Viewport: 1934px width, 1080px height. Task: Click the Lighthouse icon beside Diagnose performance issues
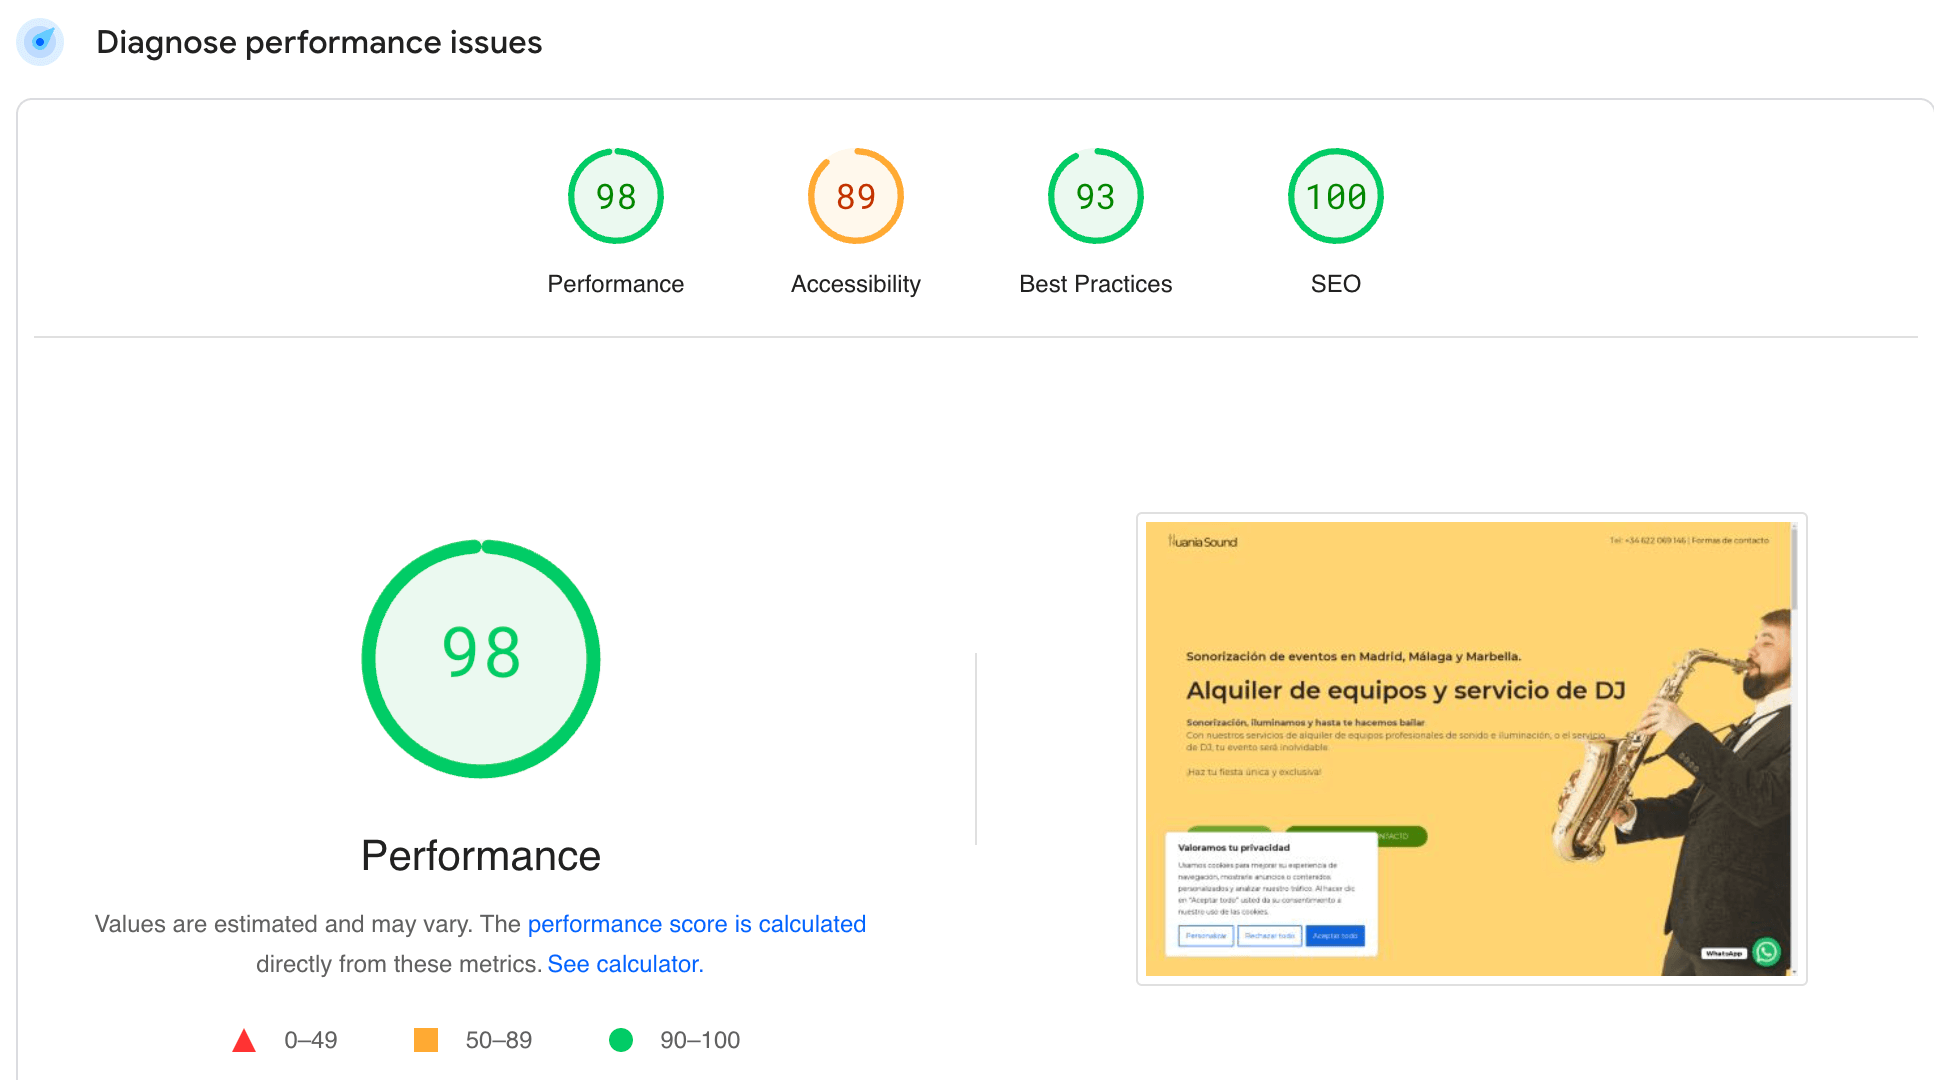pos(40,42)
